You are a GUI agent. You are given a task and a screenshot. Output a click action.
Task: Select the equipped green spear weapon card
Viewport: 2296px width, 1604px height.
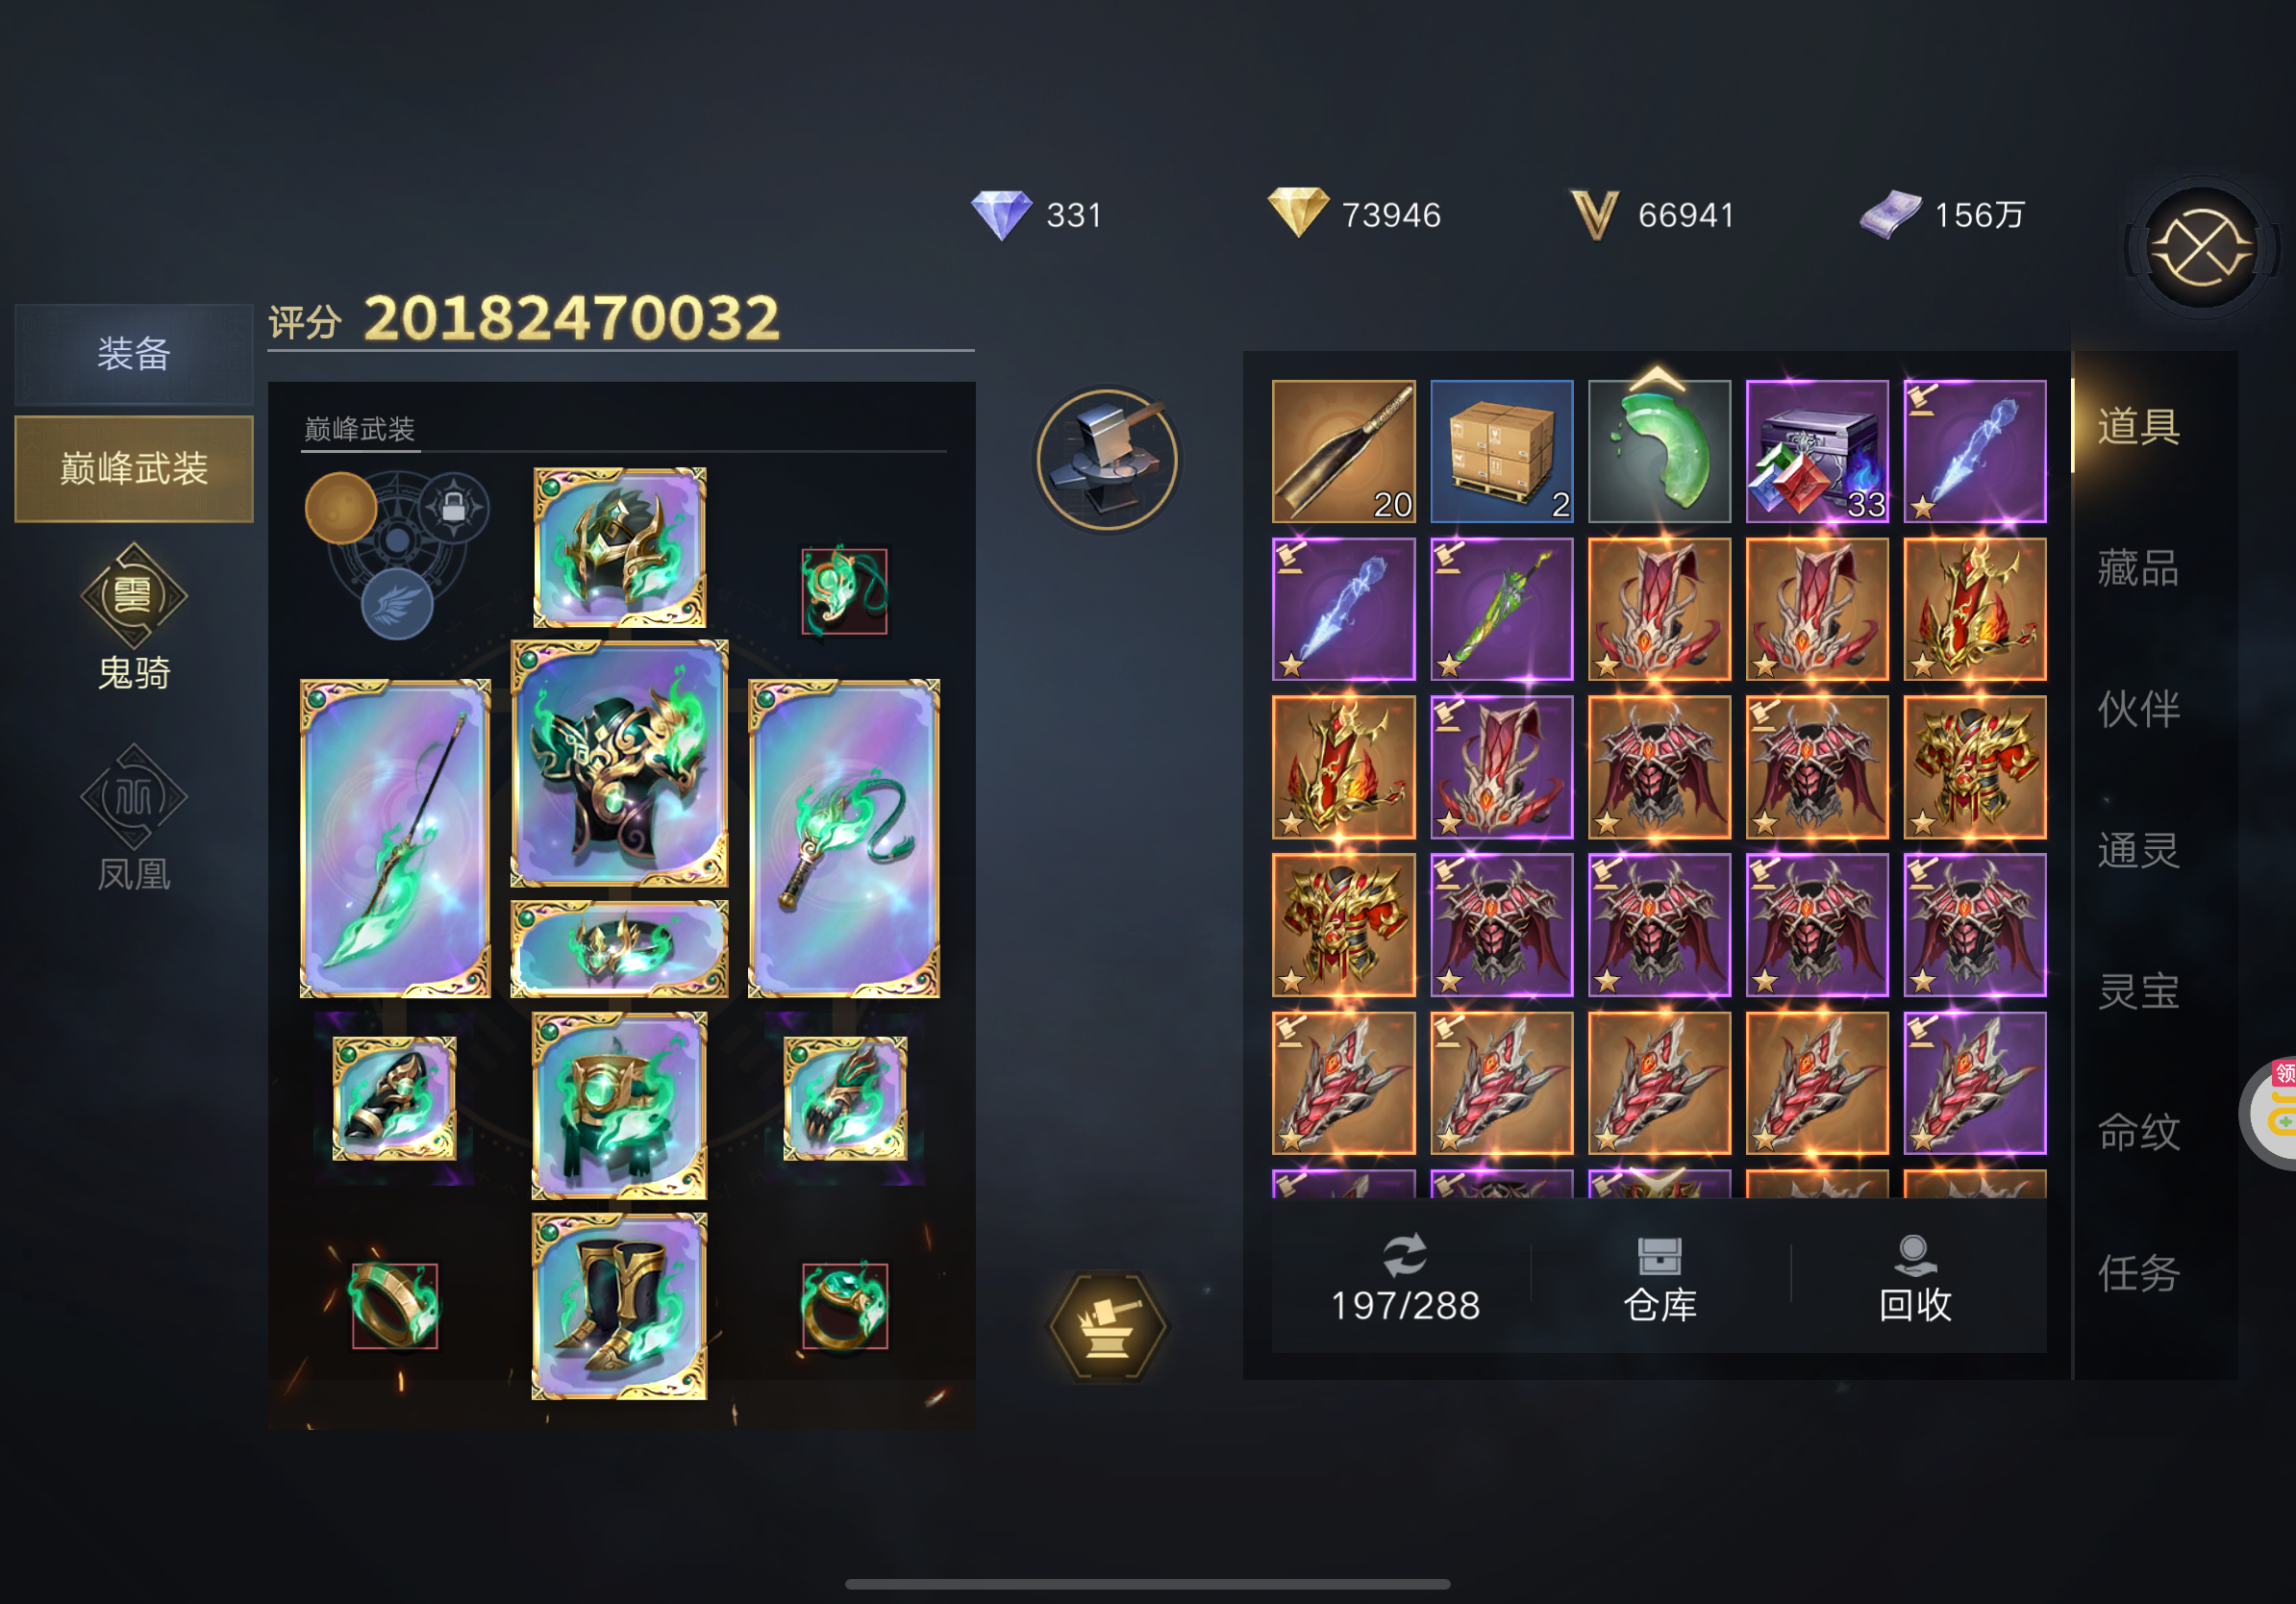click(x=395, y=838)
